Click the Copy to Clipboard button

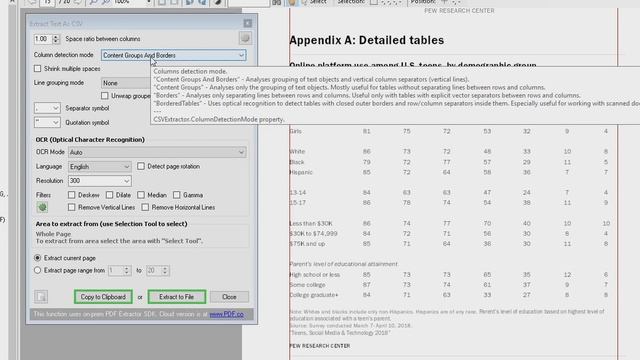[103, 297]
